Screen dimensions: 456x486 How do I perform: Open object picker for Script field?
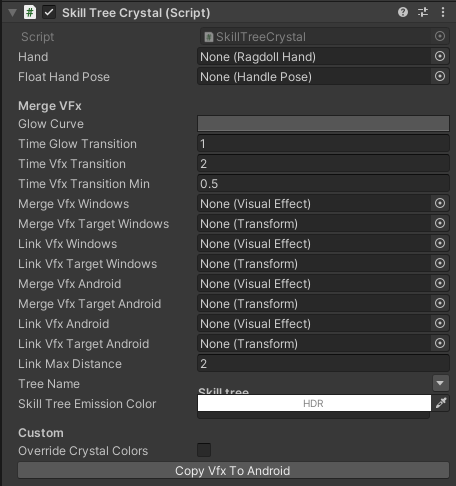pos(440,36)
